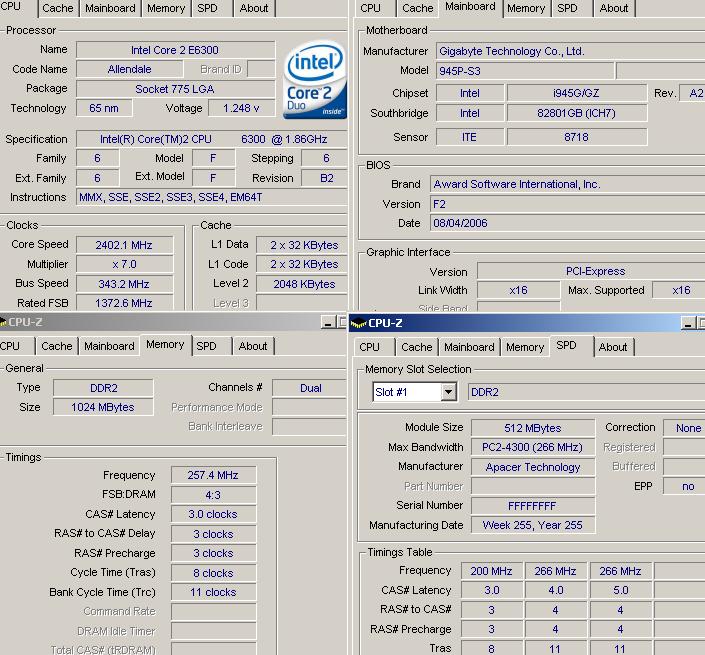
Task: Click the CAS# Latency value '3.0 clocks'
Action: (x=214, y=514)
